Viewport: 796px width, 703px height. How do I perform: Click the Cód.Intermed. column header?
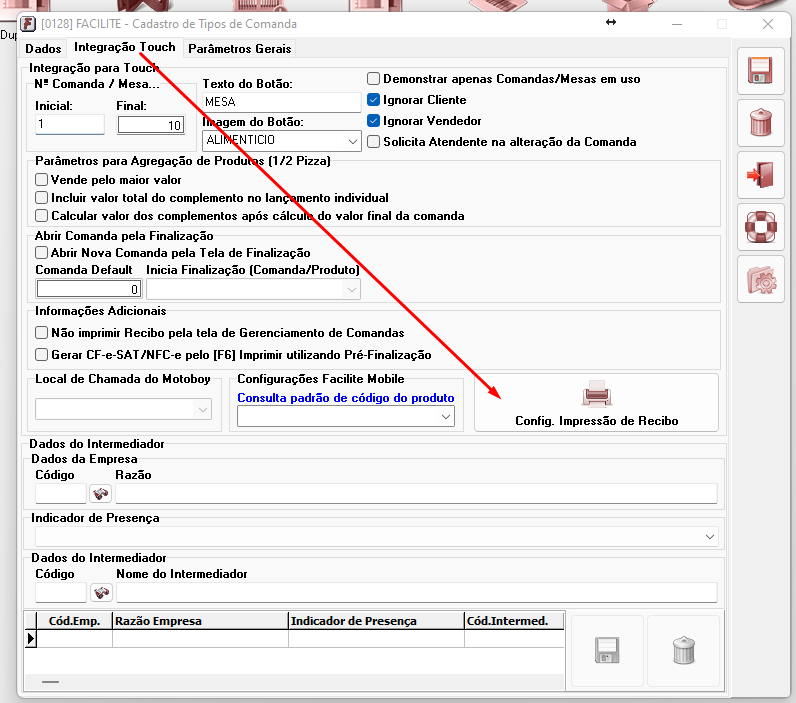pyautogui.click(x=514, y=621)
